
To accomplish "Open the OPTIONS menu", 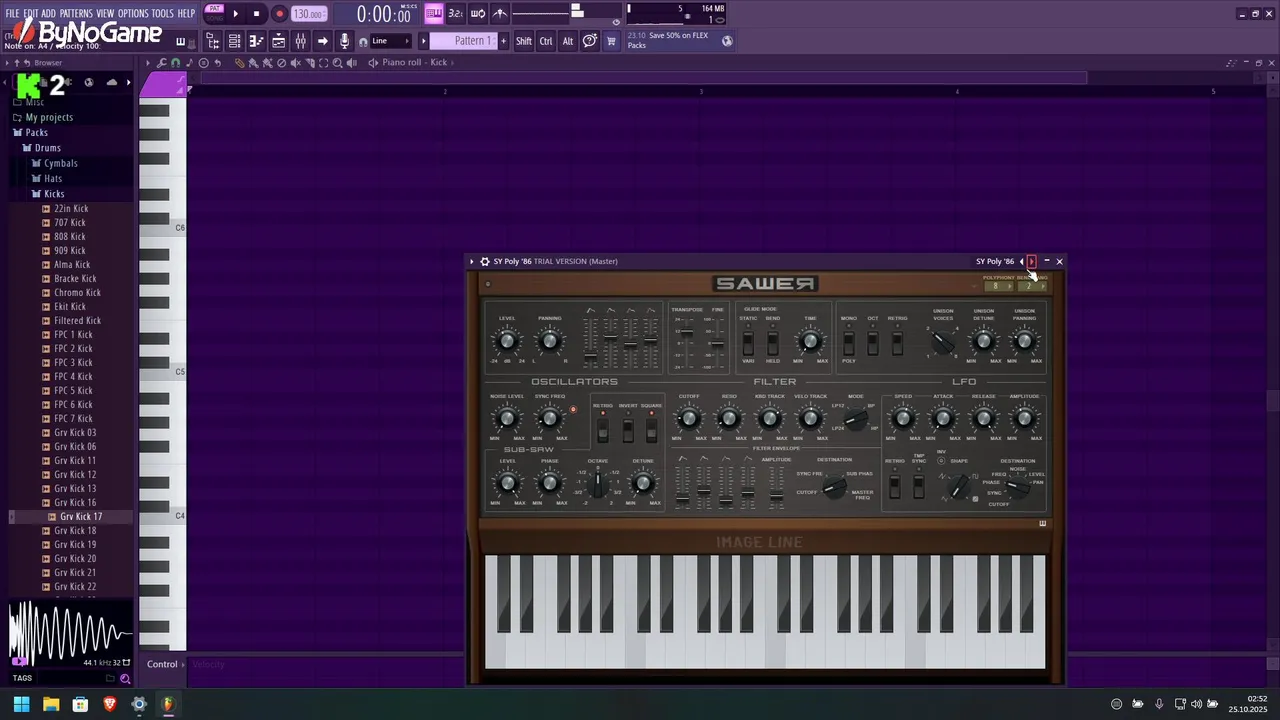I will [x=133, y=14].
